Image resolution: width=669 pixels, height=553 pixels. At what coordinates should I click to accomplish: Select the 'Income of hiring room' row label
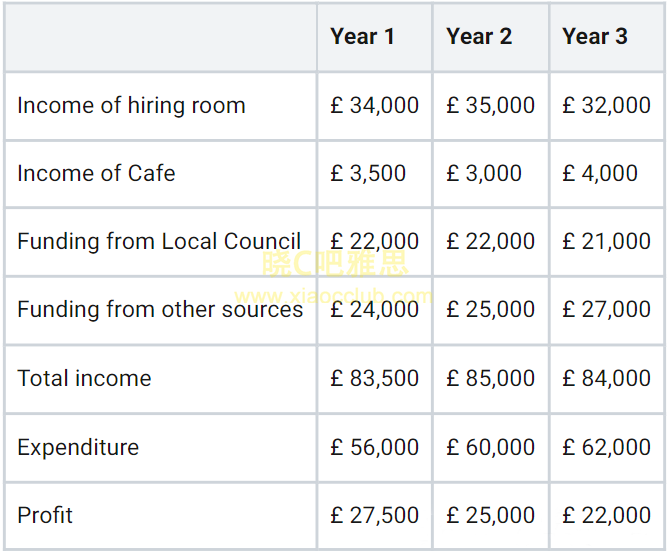[x=131, y=106]
